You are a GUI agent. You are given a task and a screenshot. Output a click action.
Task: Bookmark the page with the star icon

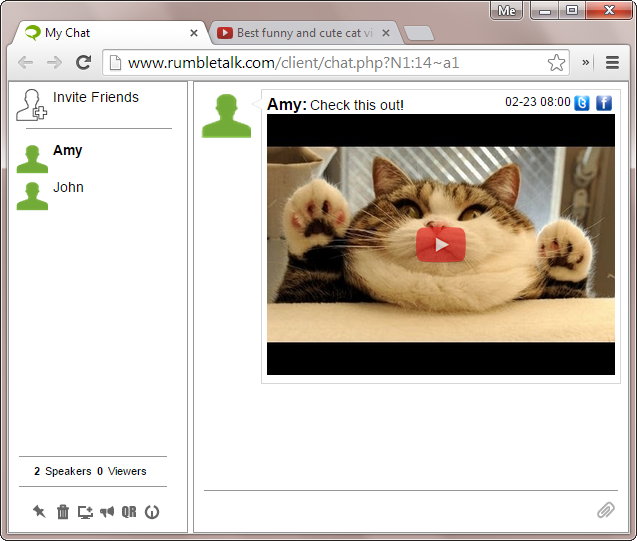click(556, 63)
